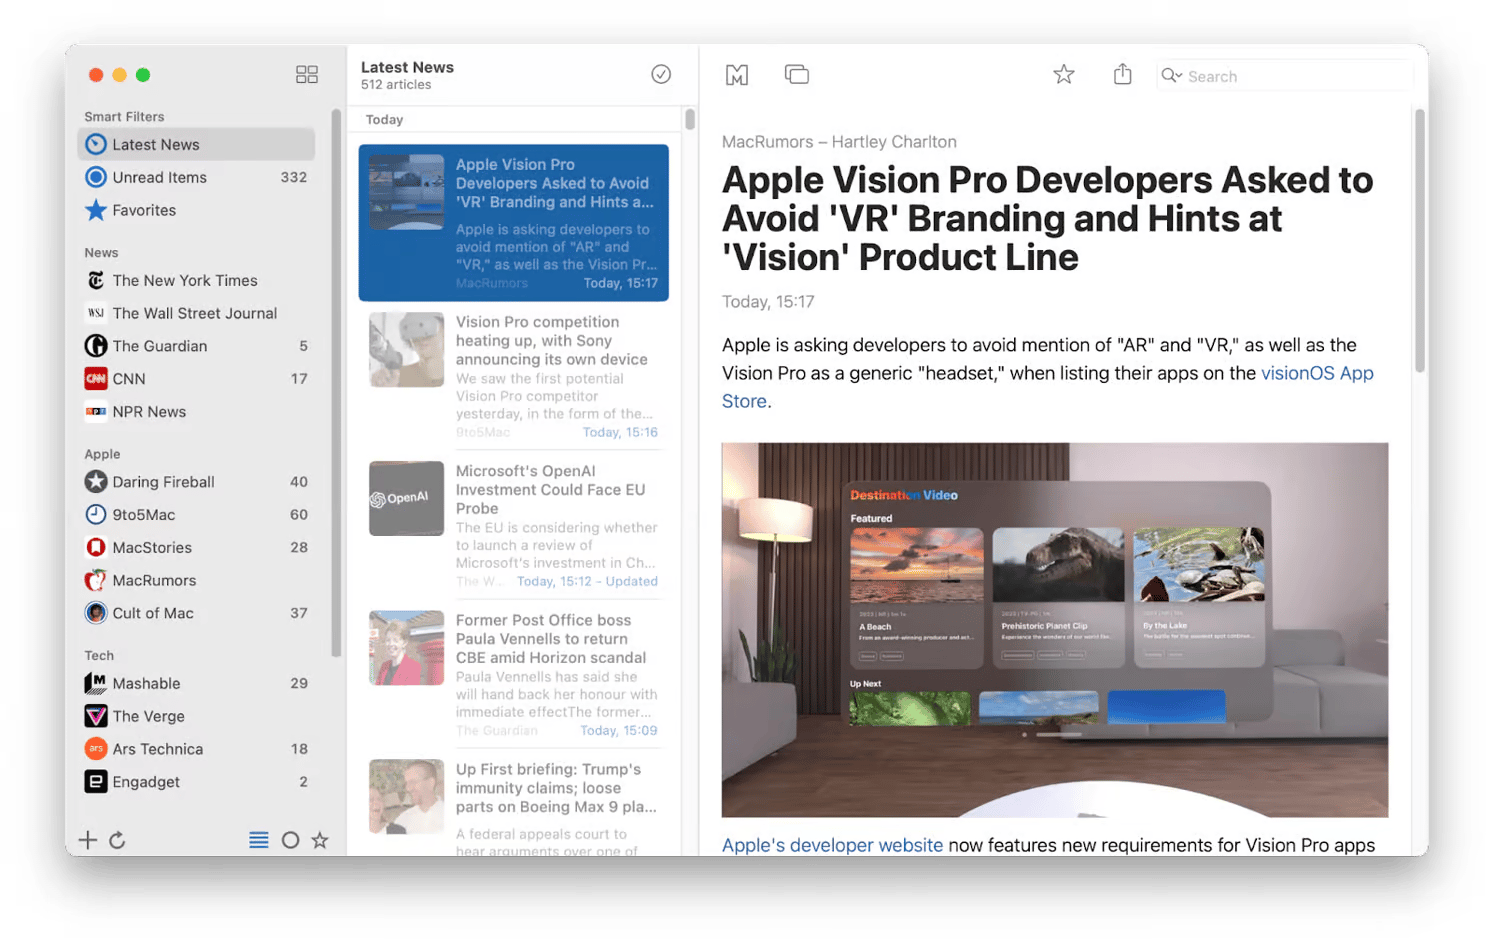Toggle starred-only filter at sidebar bottom
Viewport: 1494px width, 943px height.
(x=320, y=840)
